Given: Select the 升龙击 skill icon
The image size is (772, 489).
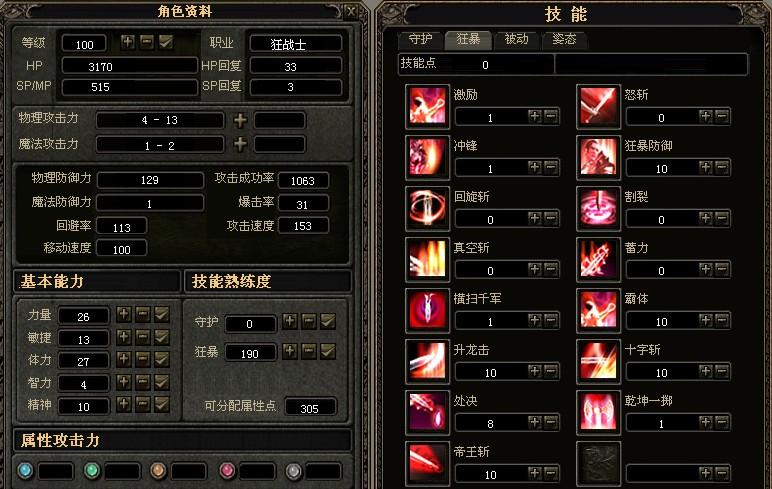Looking at the screenshot, I should (427, 361).
